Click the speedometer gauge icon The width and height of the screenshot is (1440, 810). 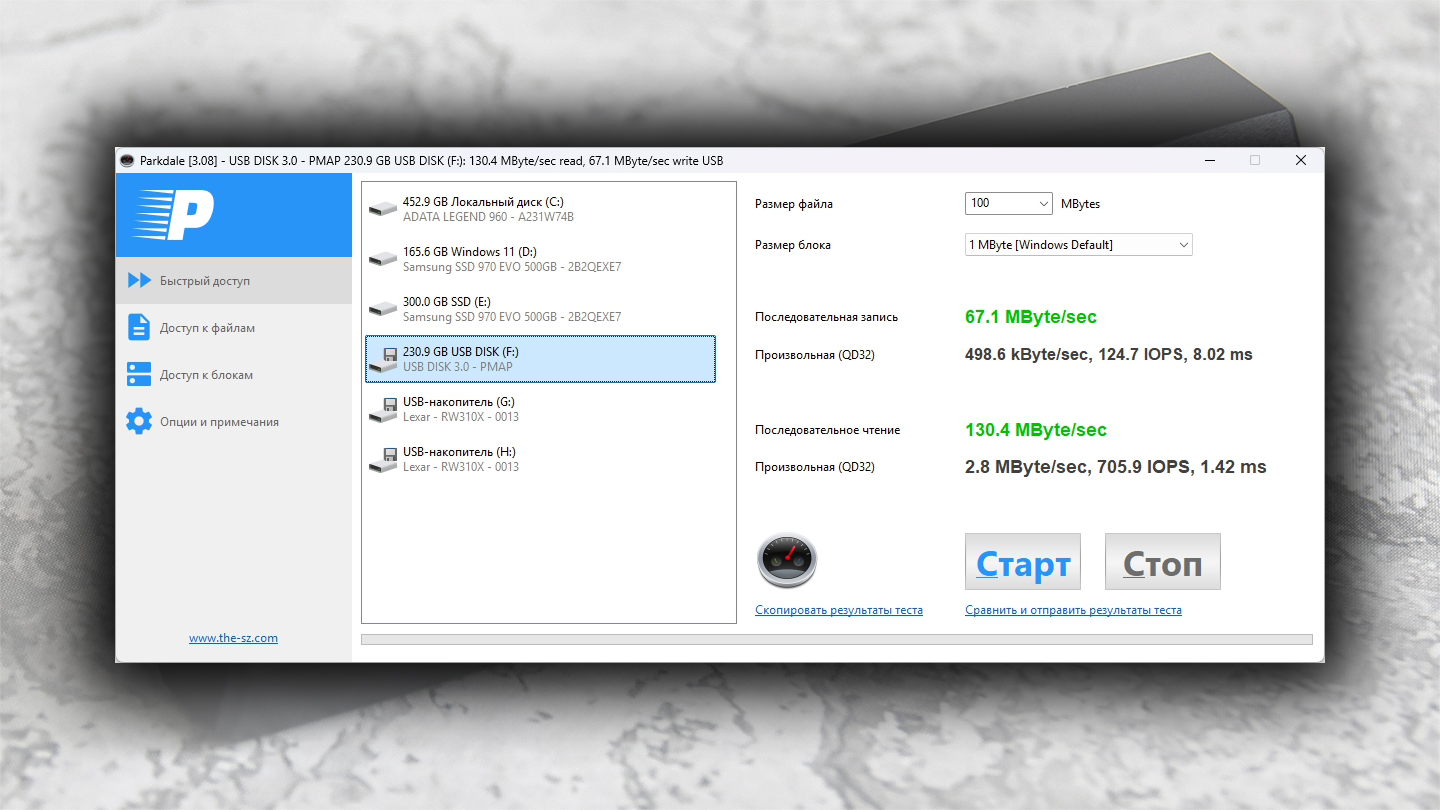pyautogui.click(x=787, y=561)
